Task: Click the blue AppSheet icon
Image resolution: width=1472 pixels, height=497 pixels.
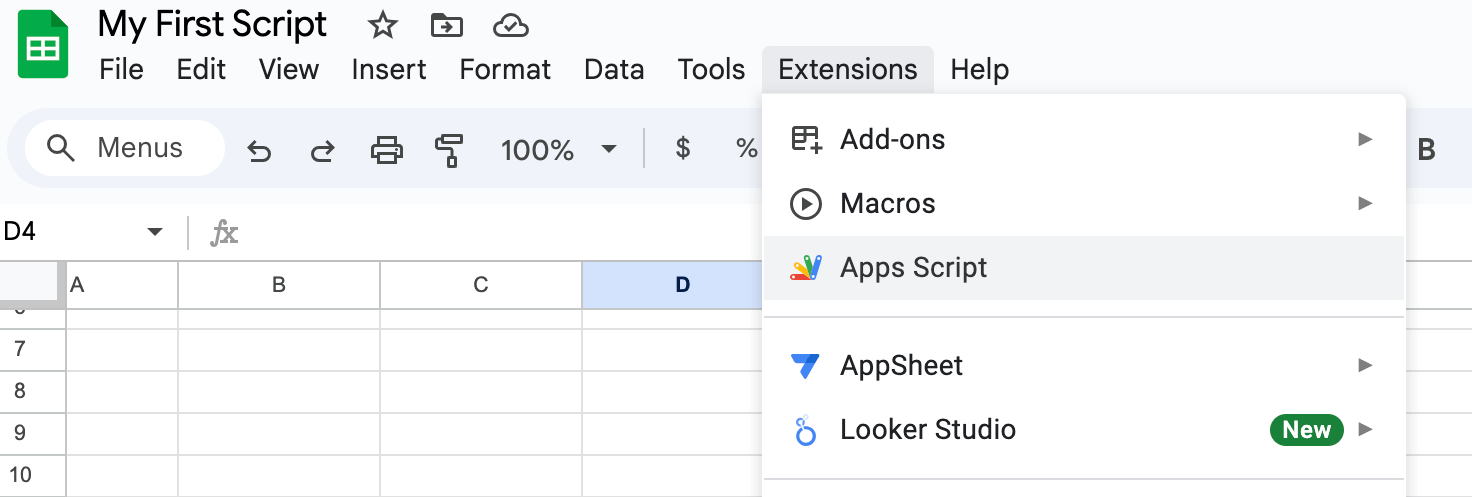Action: (805, 366)
